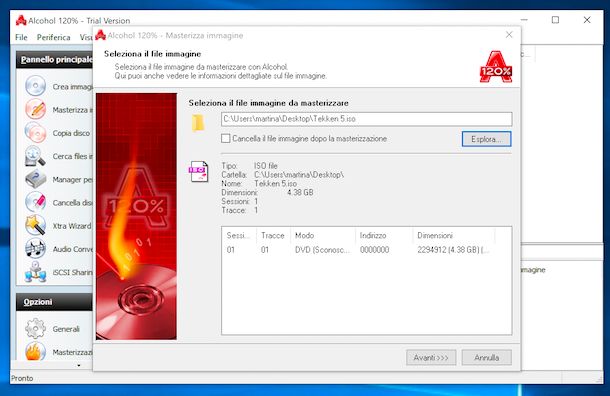
Task: Select the Masterizza immagine icon in sidebar
Action: coord(35,109)
